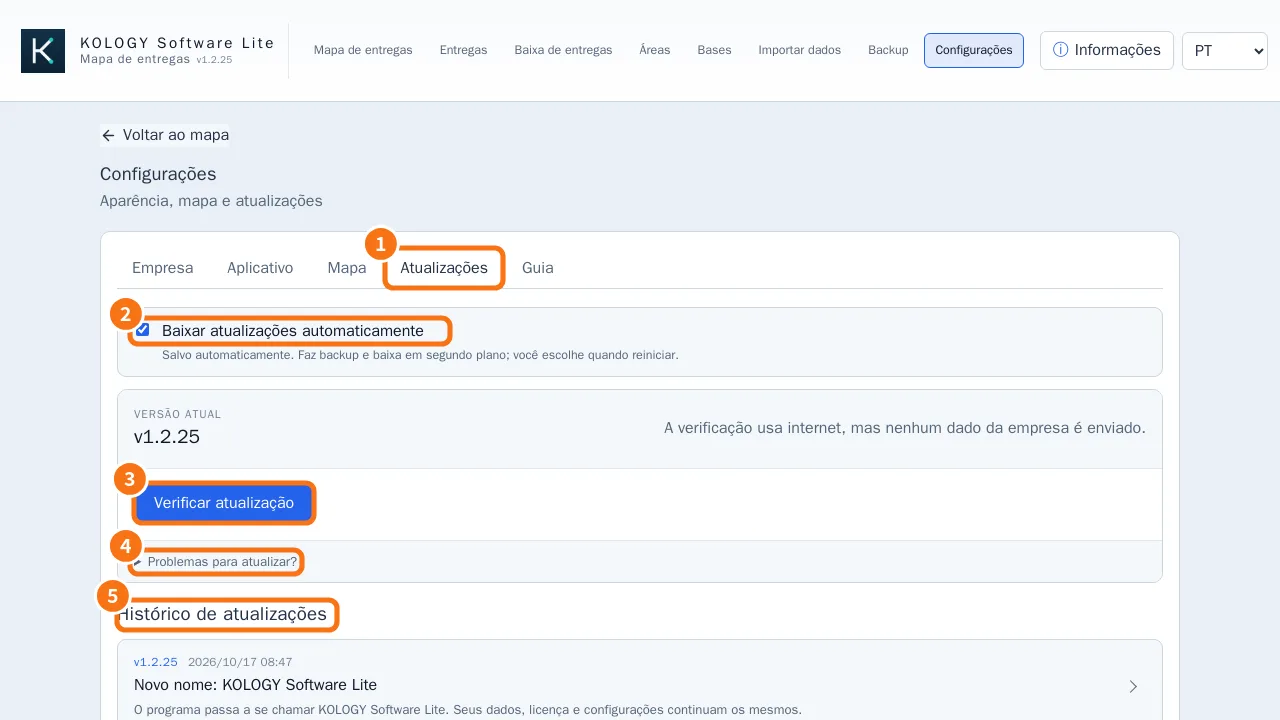Click the info circle icon in Informações
The width and height of the screenshot is (1280, 720).
tap(1061, 50)
